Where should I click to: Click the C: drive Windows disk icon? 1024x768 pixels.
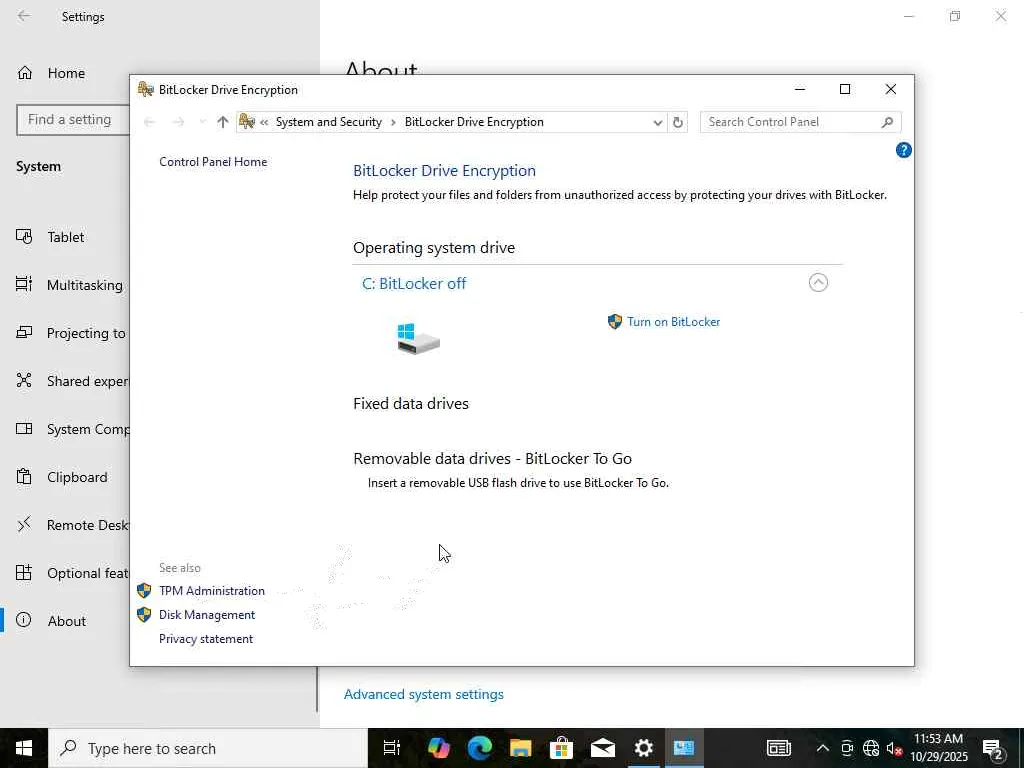click(x=418, y=338)
